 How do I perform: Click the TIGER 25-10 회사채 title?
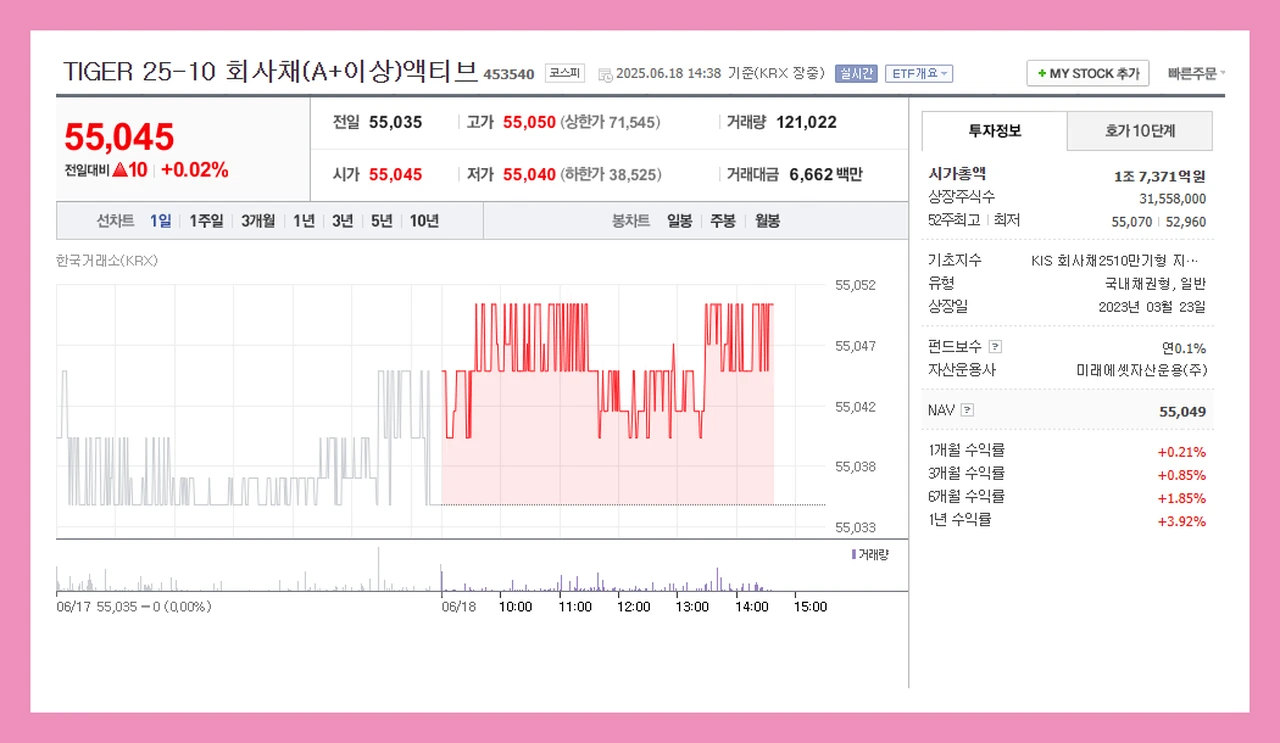coord(270,72)
